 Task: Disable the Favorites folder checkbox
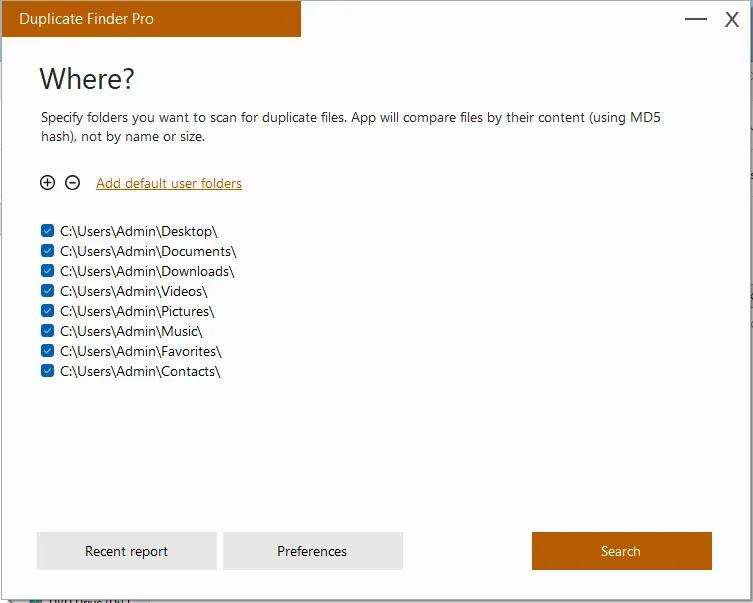(x=47, y=351)
